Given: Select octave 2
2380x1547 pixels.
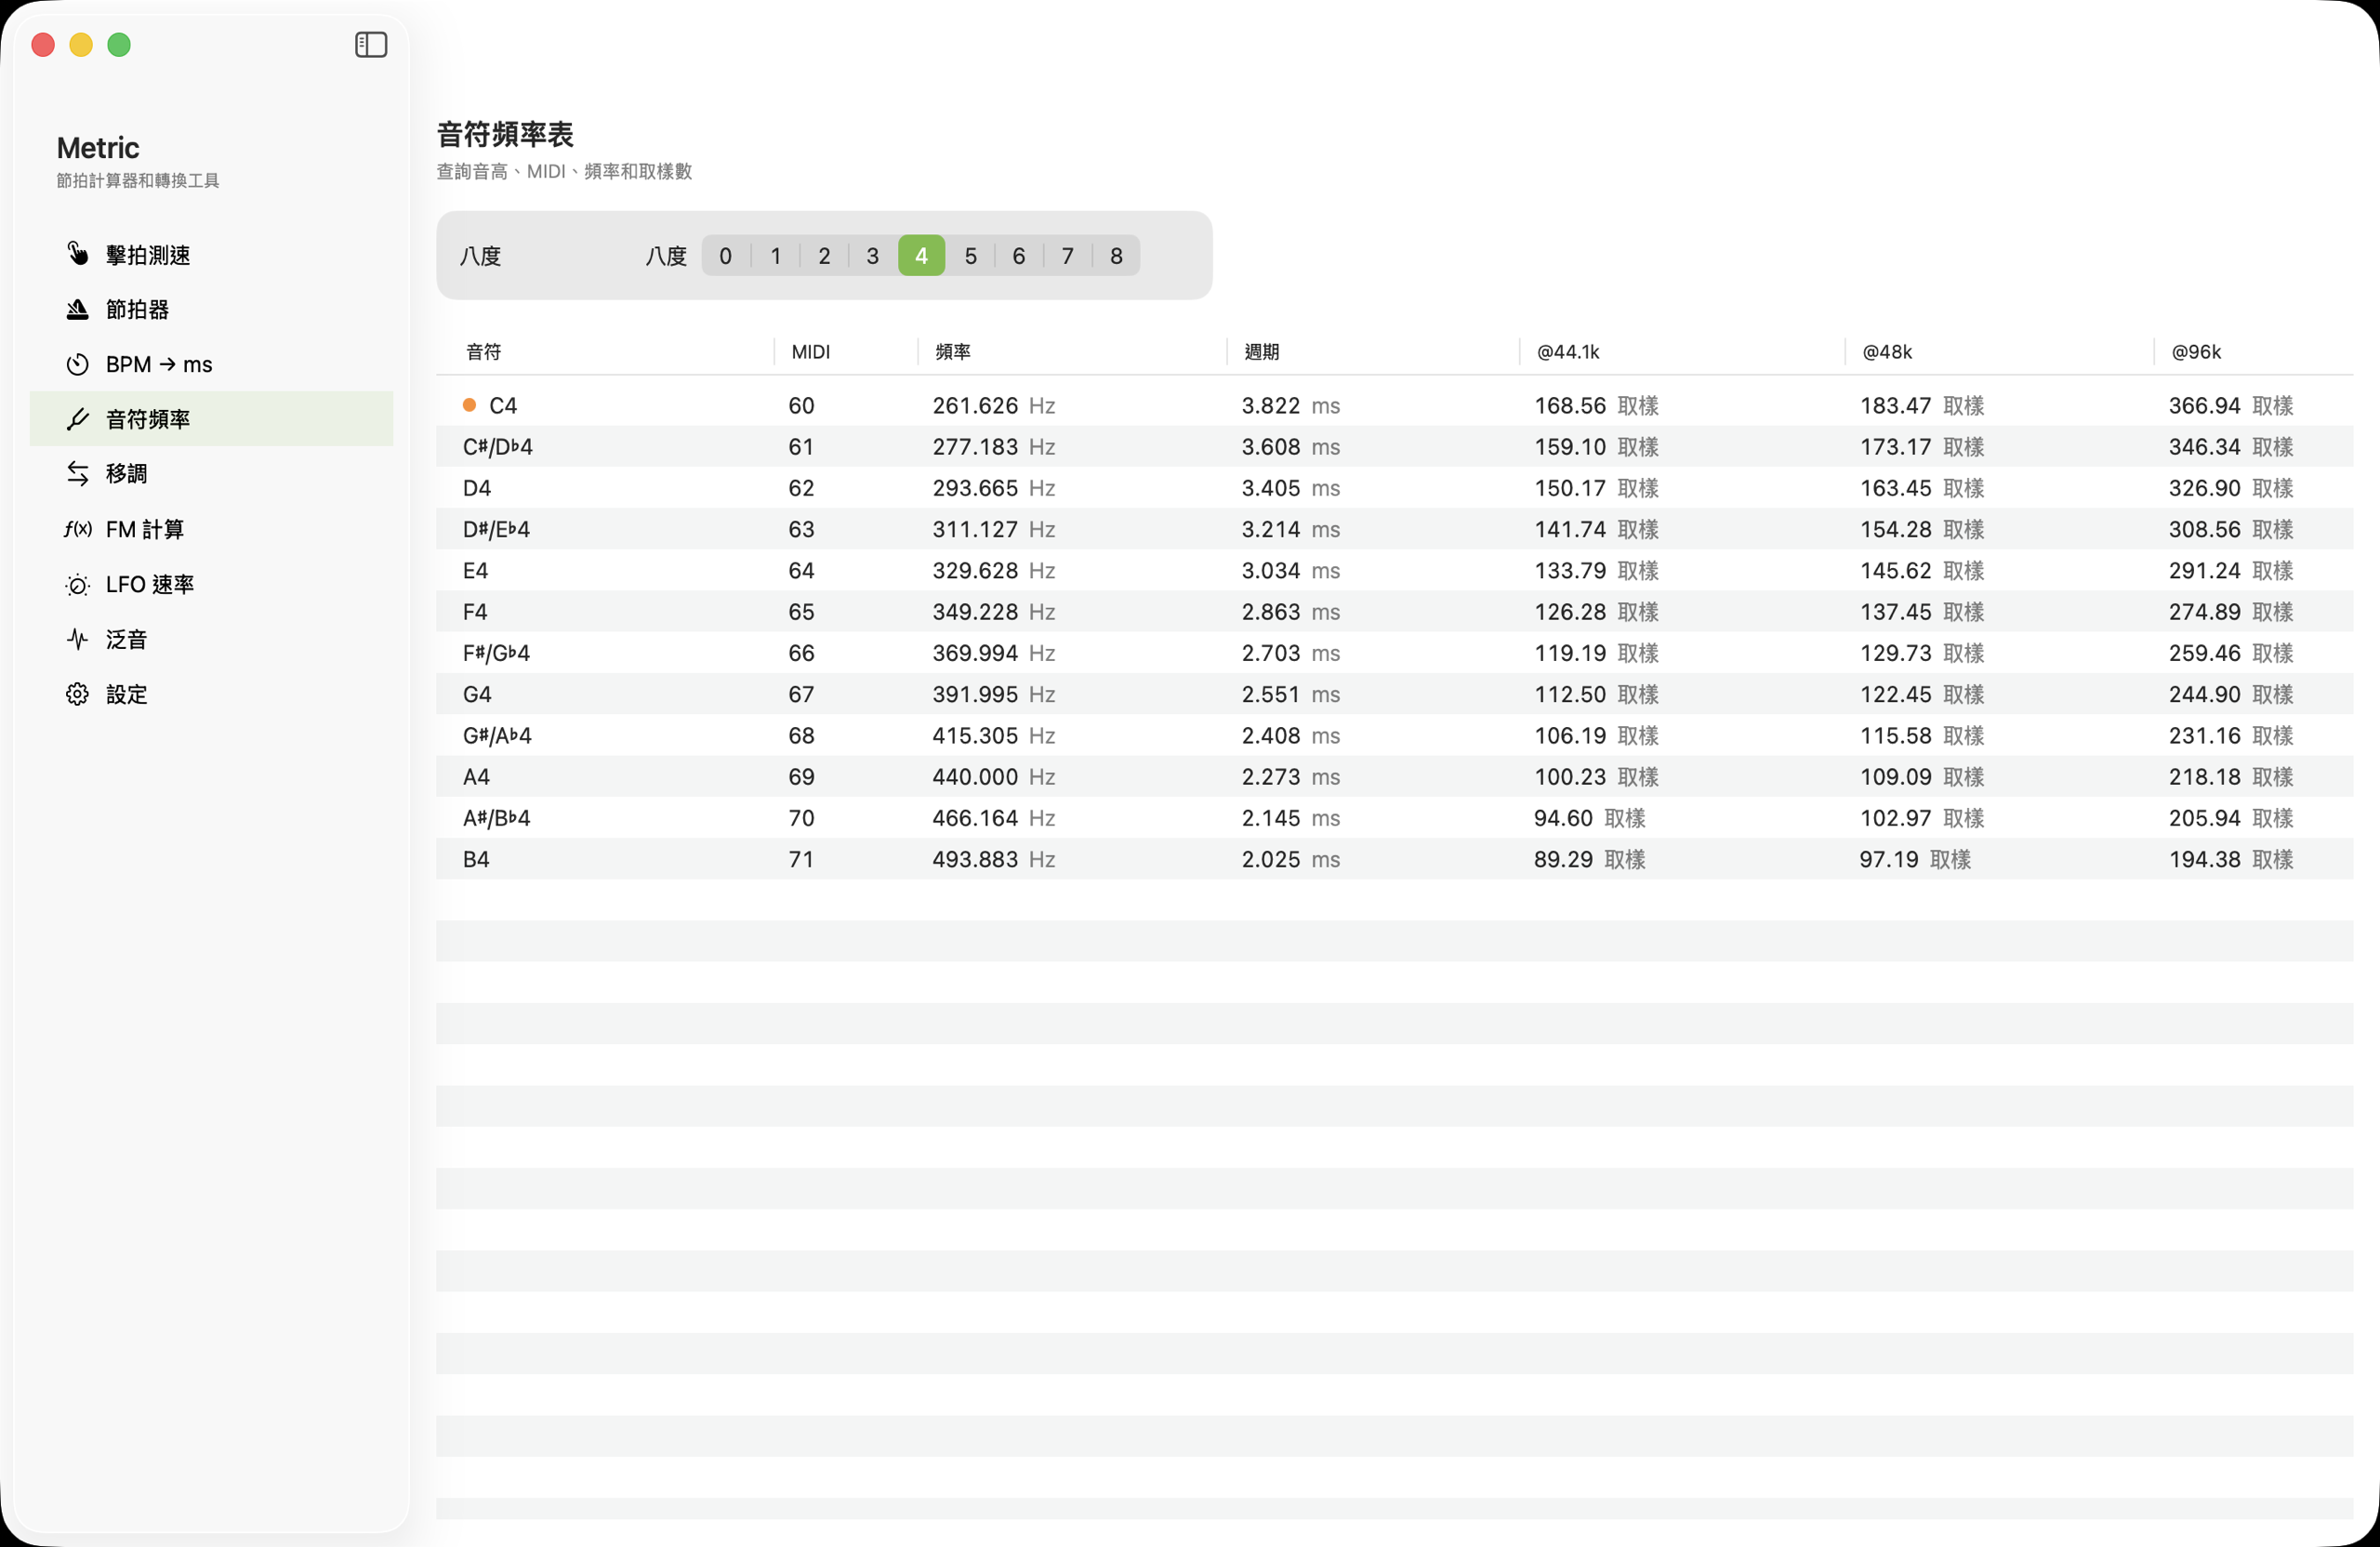Looking at the screenshot, I should 824,256.
